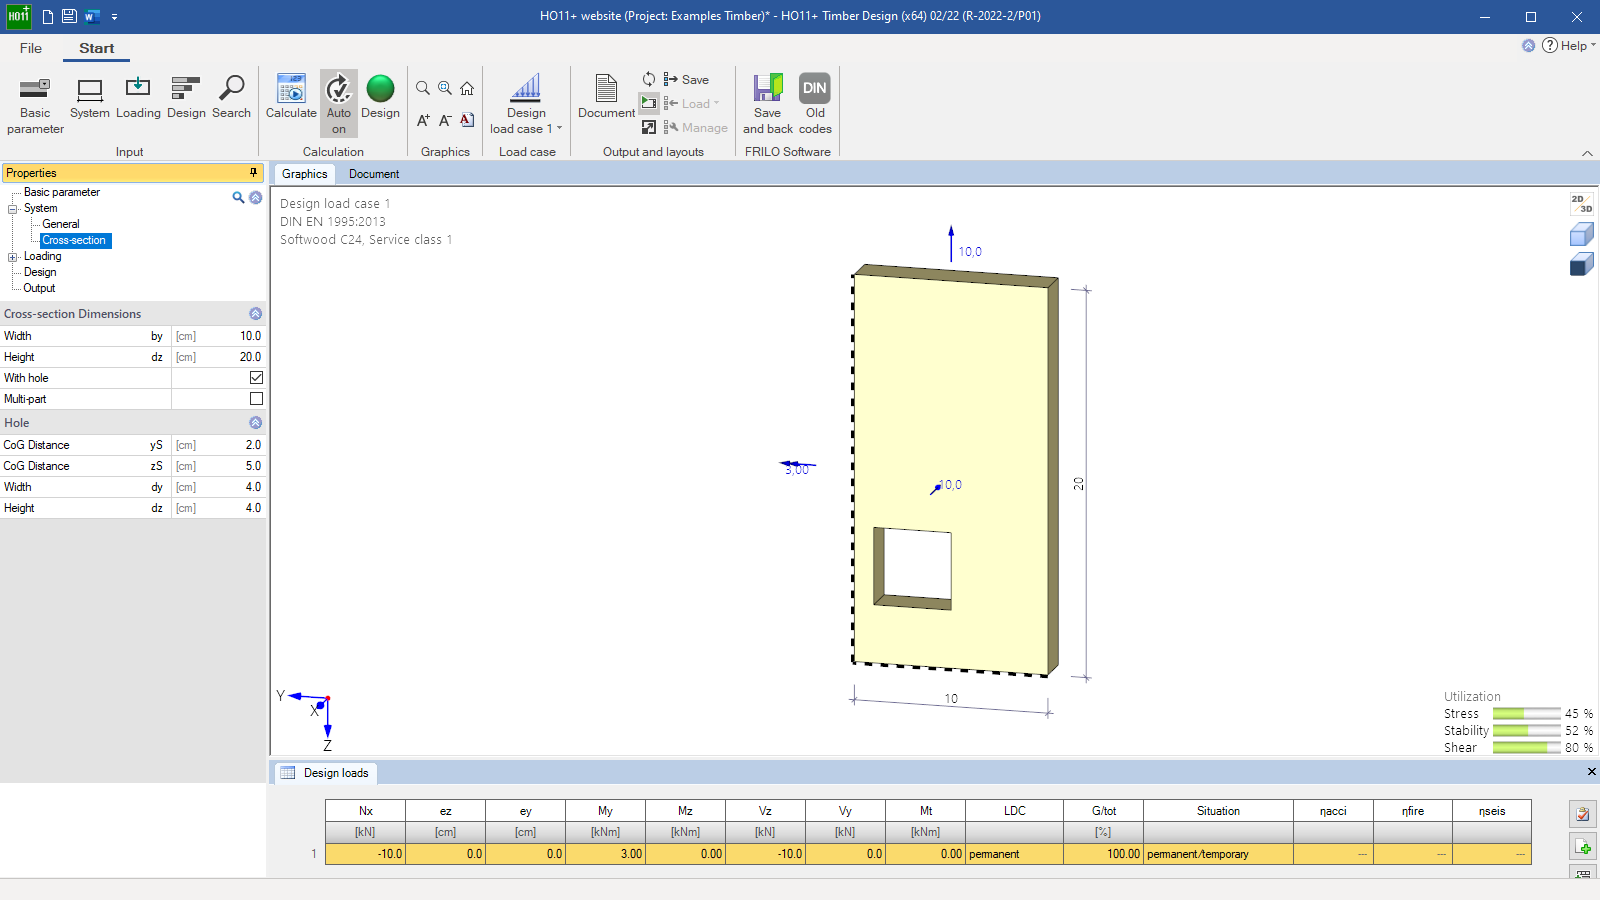The height and width of the screenshot is (900, 1600).
Task: Run Calculate in the ribbon
Action: point(291,99)
